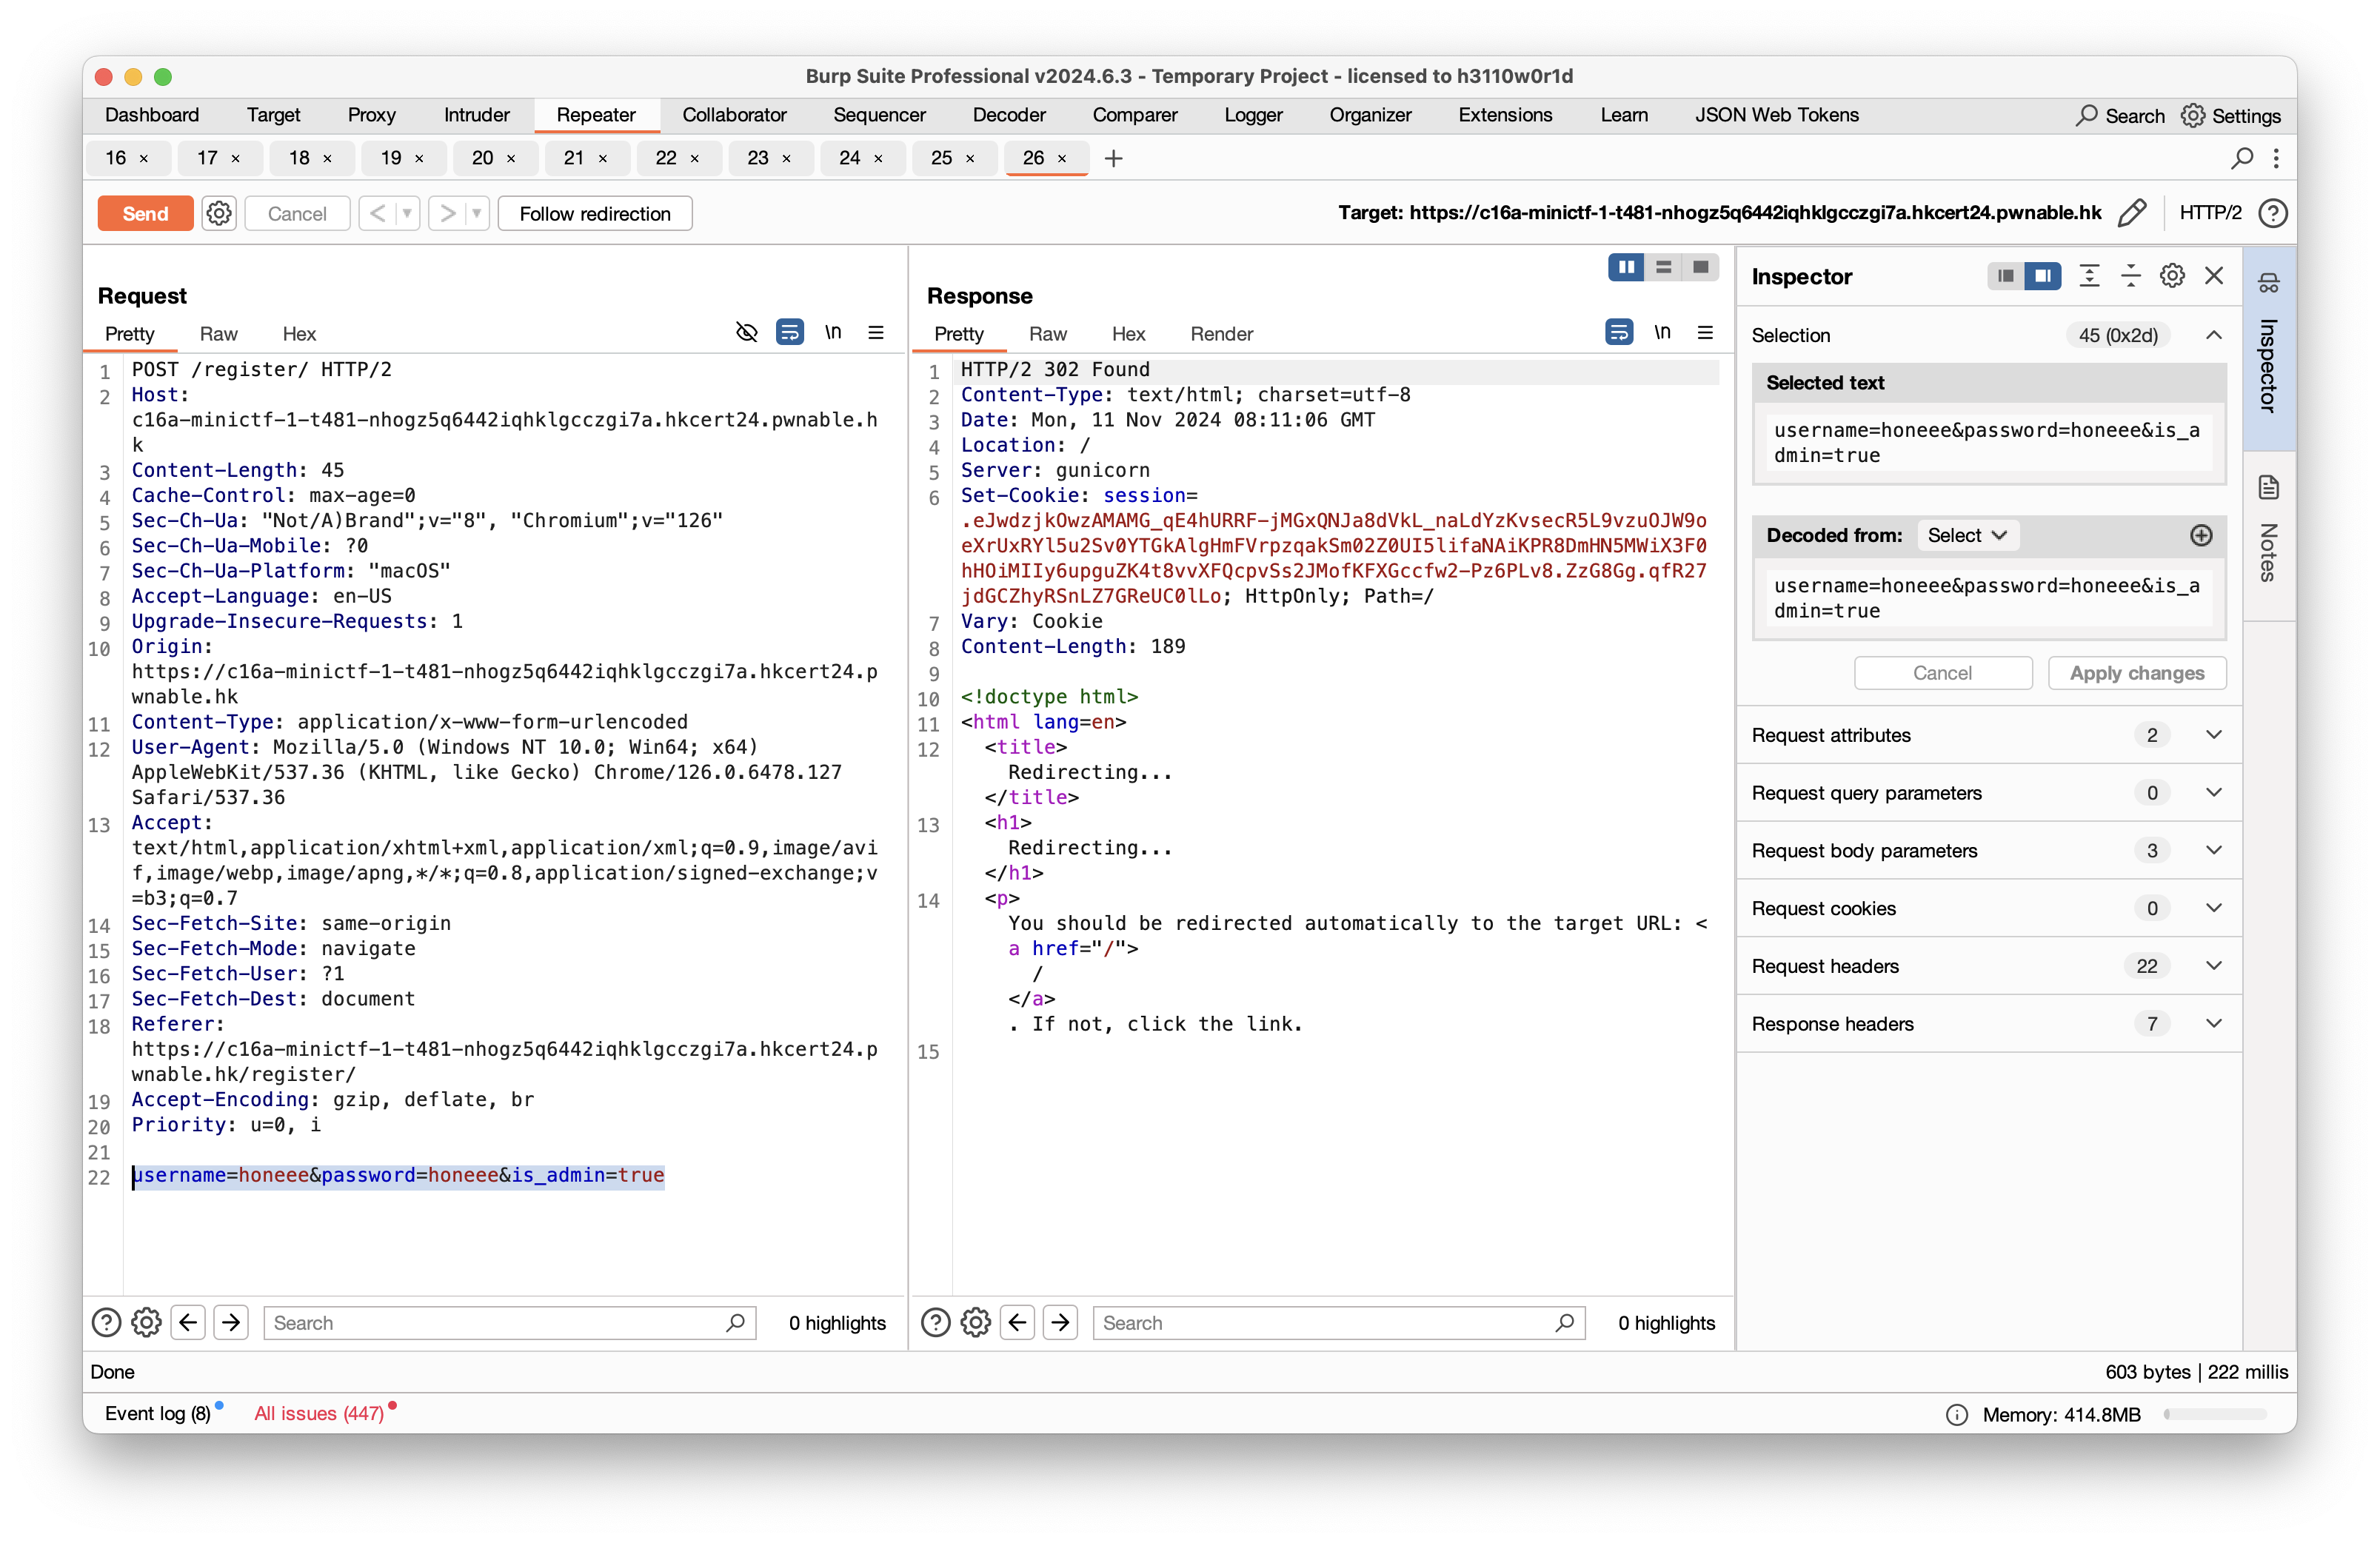Click the memory usage progress bar
The height and width of the screenshot is (1543, 2380).
coord(2214,1414)
